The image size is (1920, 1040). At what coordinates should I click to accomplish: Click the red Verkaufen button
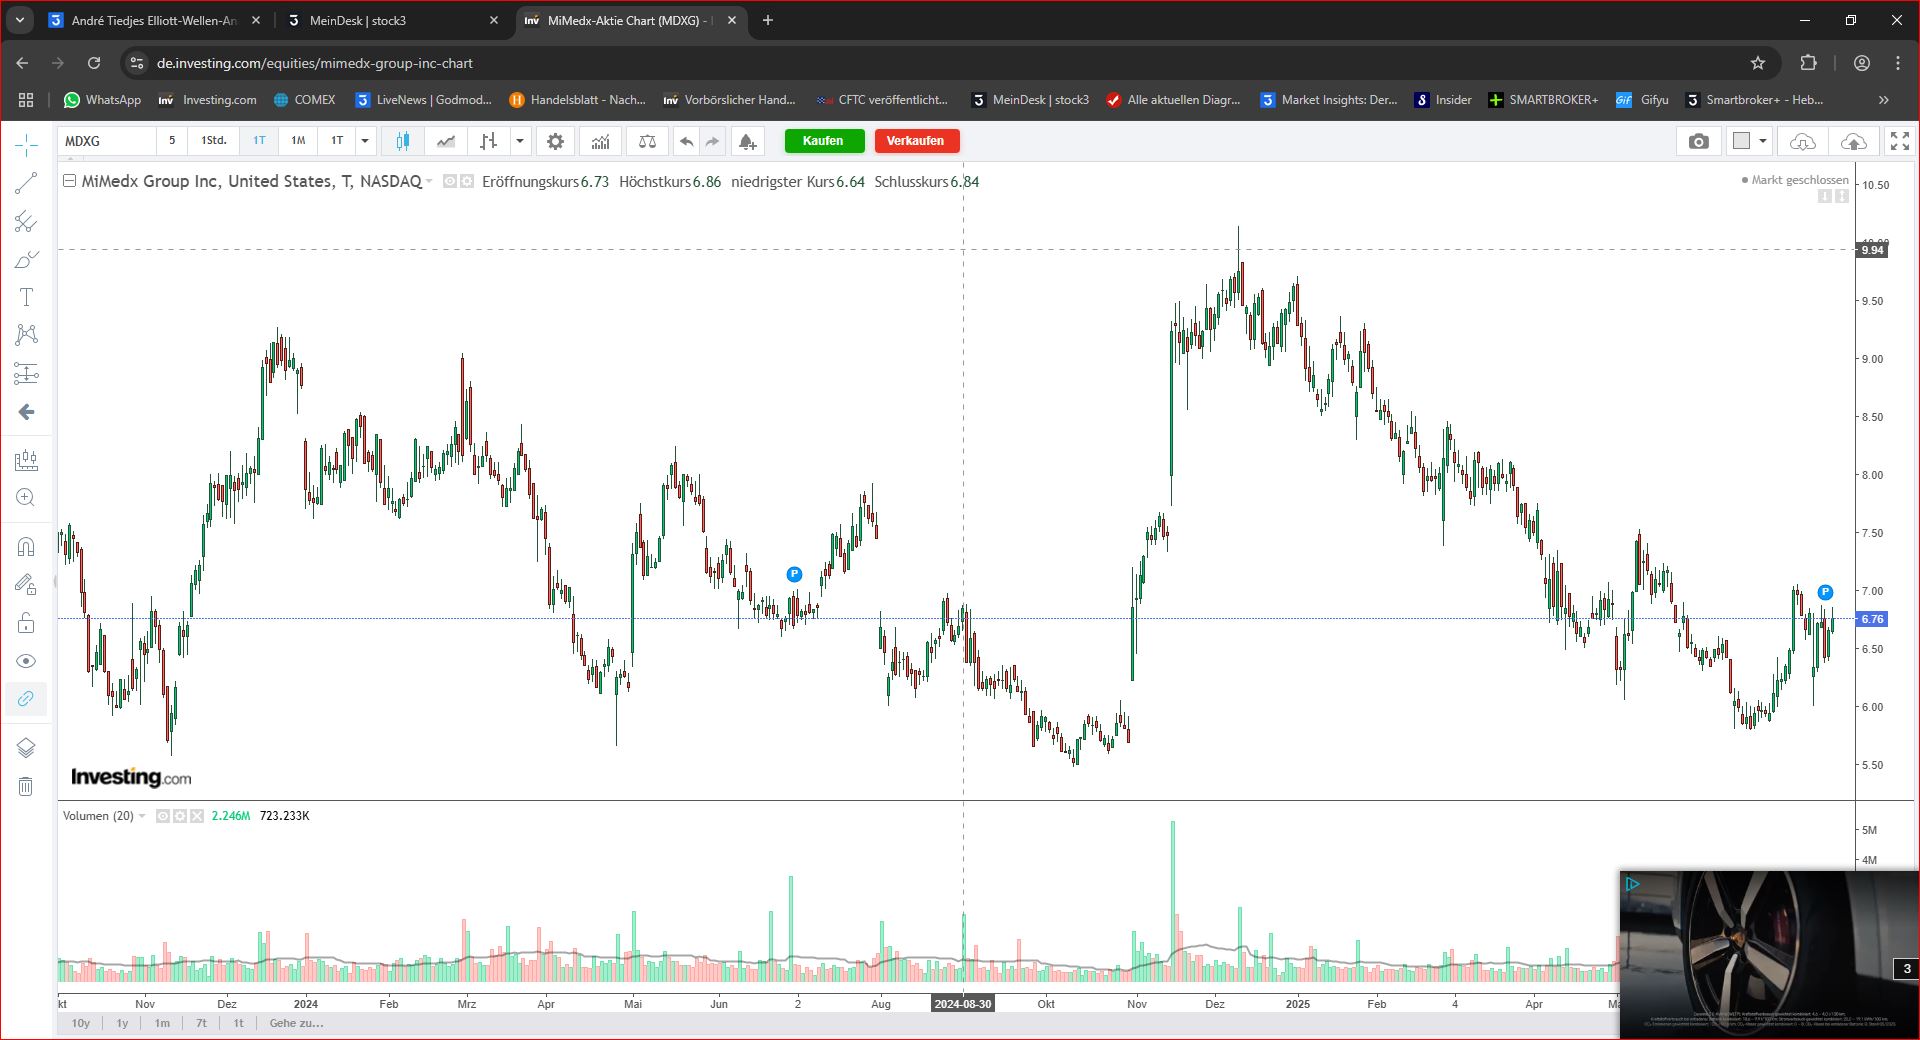point(916,141)
